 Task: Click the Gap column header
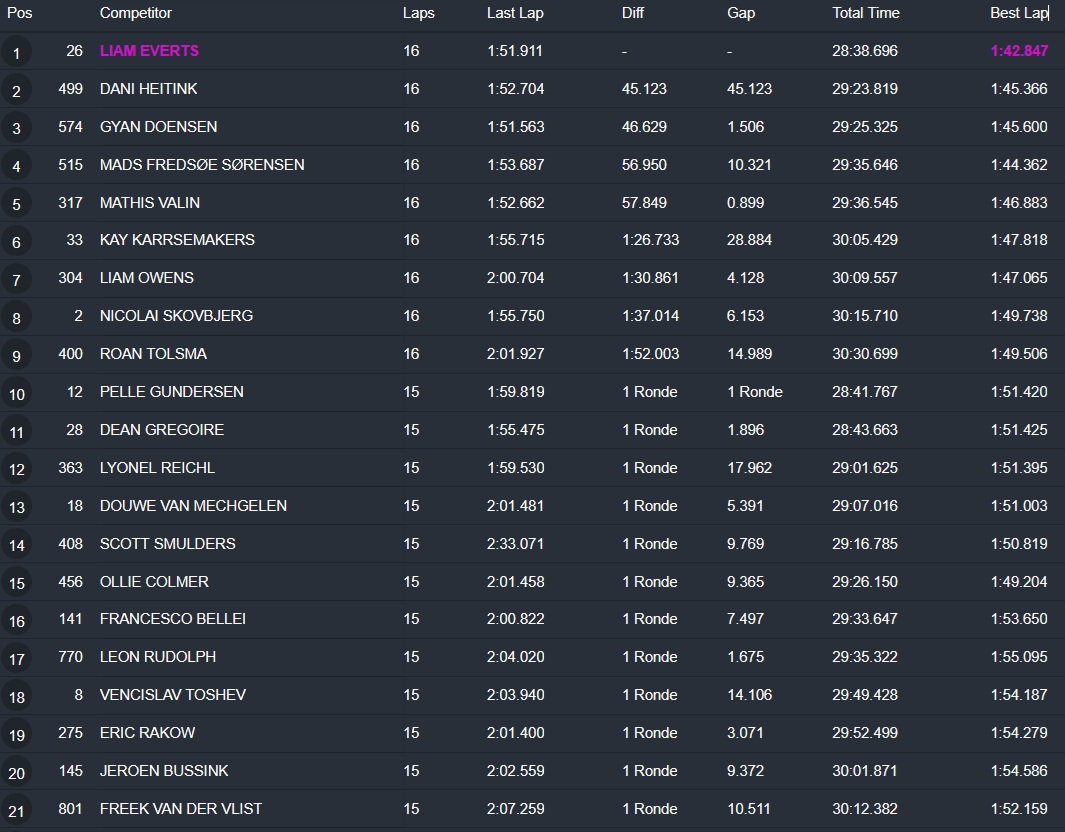coord(741,13)
